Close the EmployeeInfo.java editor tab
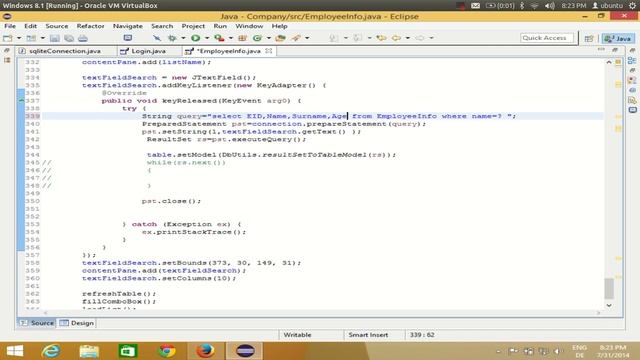640x360 pixels. [269, 51]
